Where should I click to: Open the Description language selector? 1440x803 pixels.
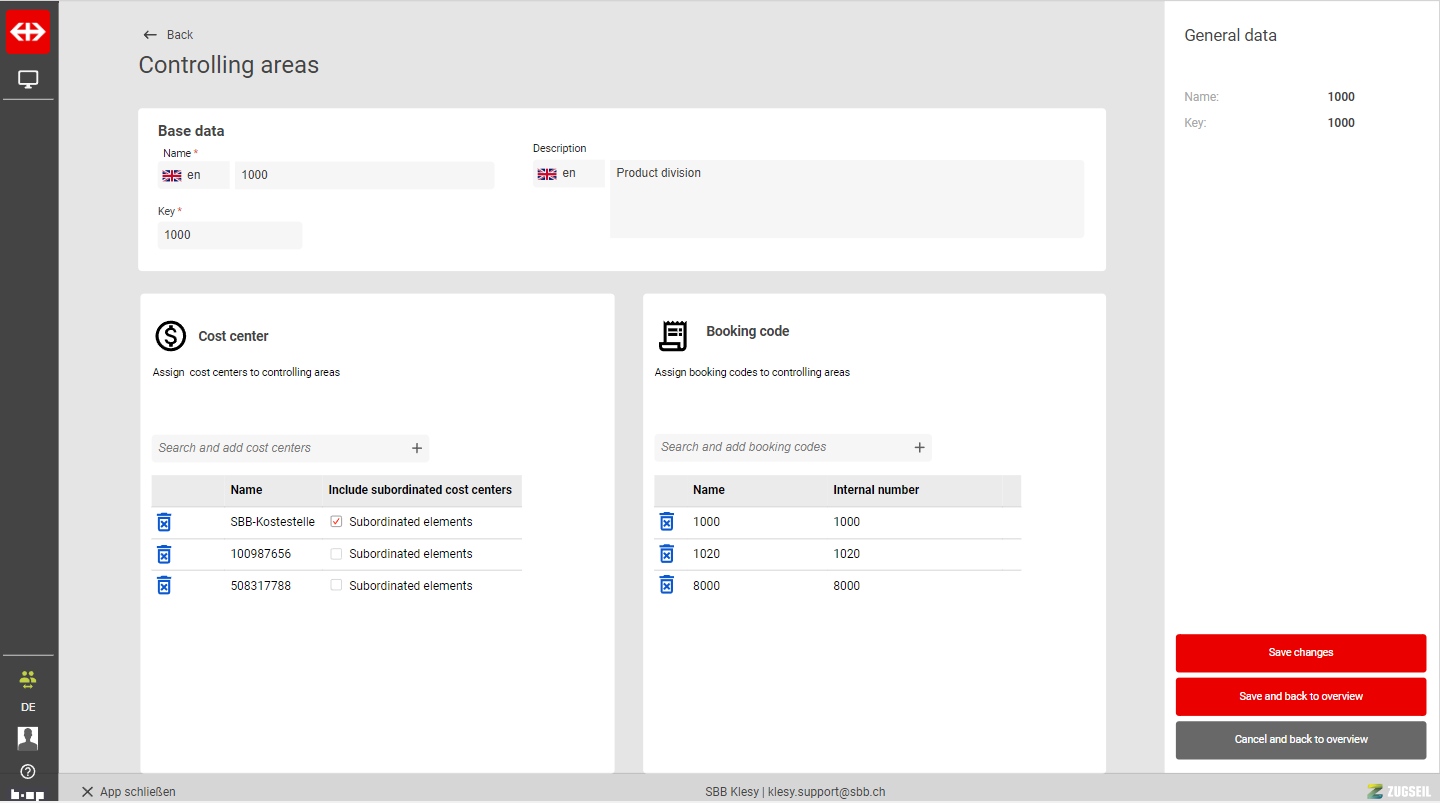point(568,173)
